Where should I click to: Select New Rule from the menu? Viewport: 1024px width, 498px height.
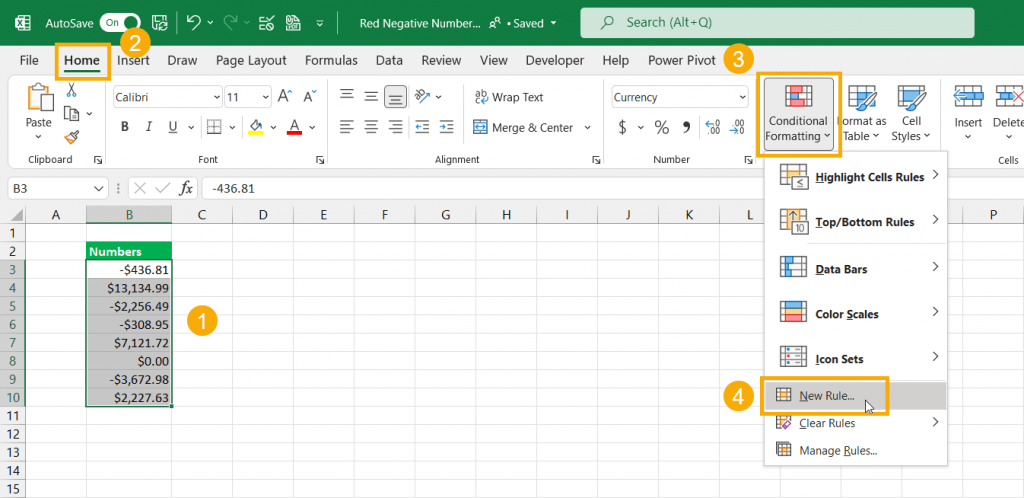pos(826,395)
